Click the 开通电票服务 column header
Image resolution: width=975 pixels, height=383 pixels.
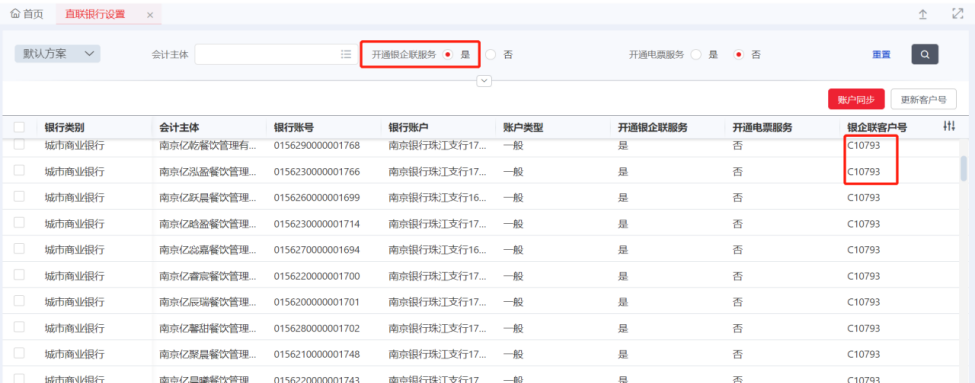pyautogui.click(x=762, y=127)
